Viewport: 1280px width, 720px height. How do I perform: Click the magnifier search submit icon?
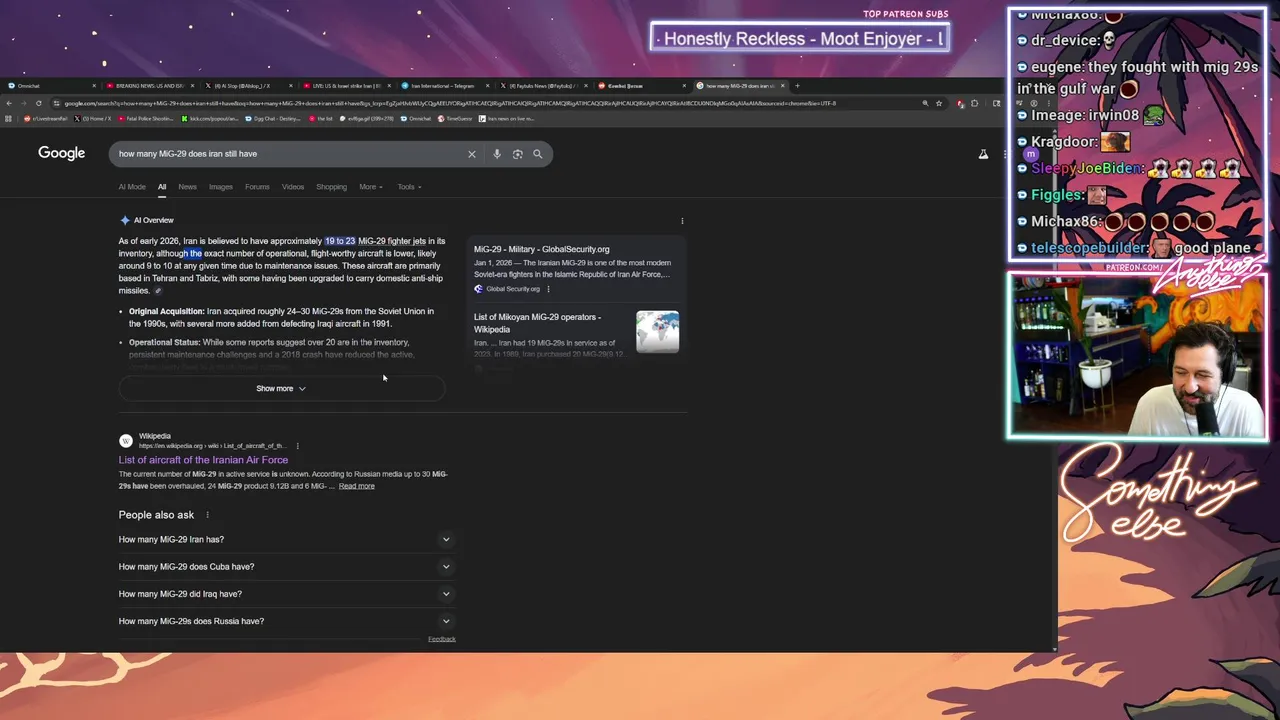click(x=537, y=154)
